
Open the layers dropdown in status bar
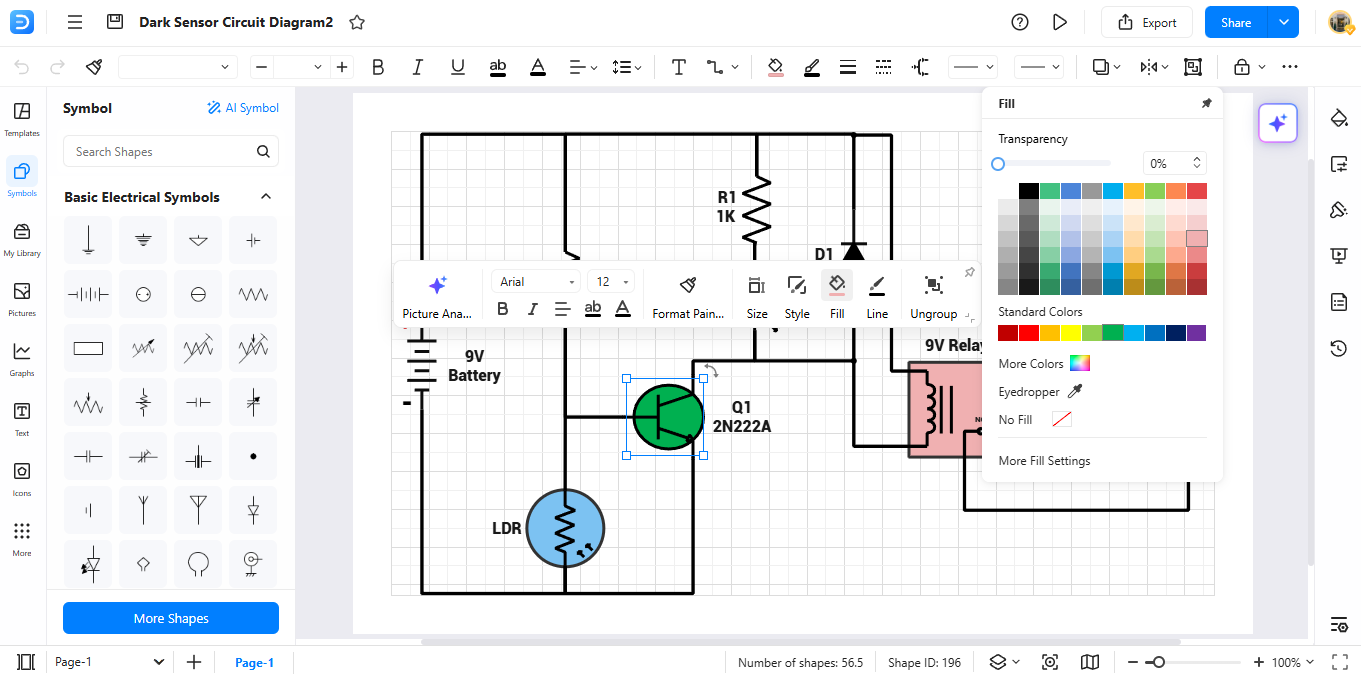[1004, 662]
